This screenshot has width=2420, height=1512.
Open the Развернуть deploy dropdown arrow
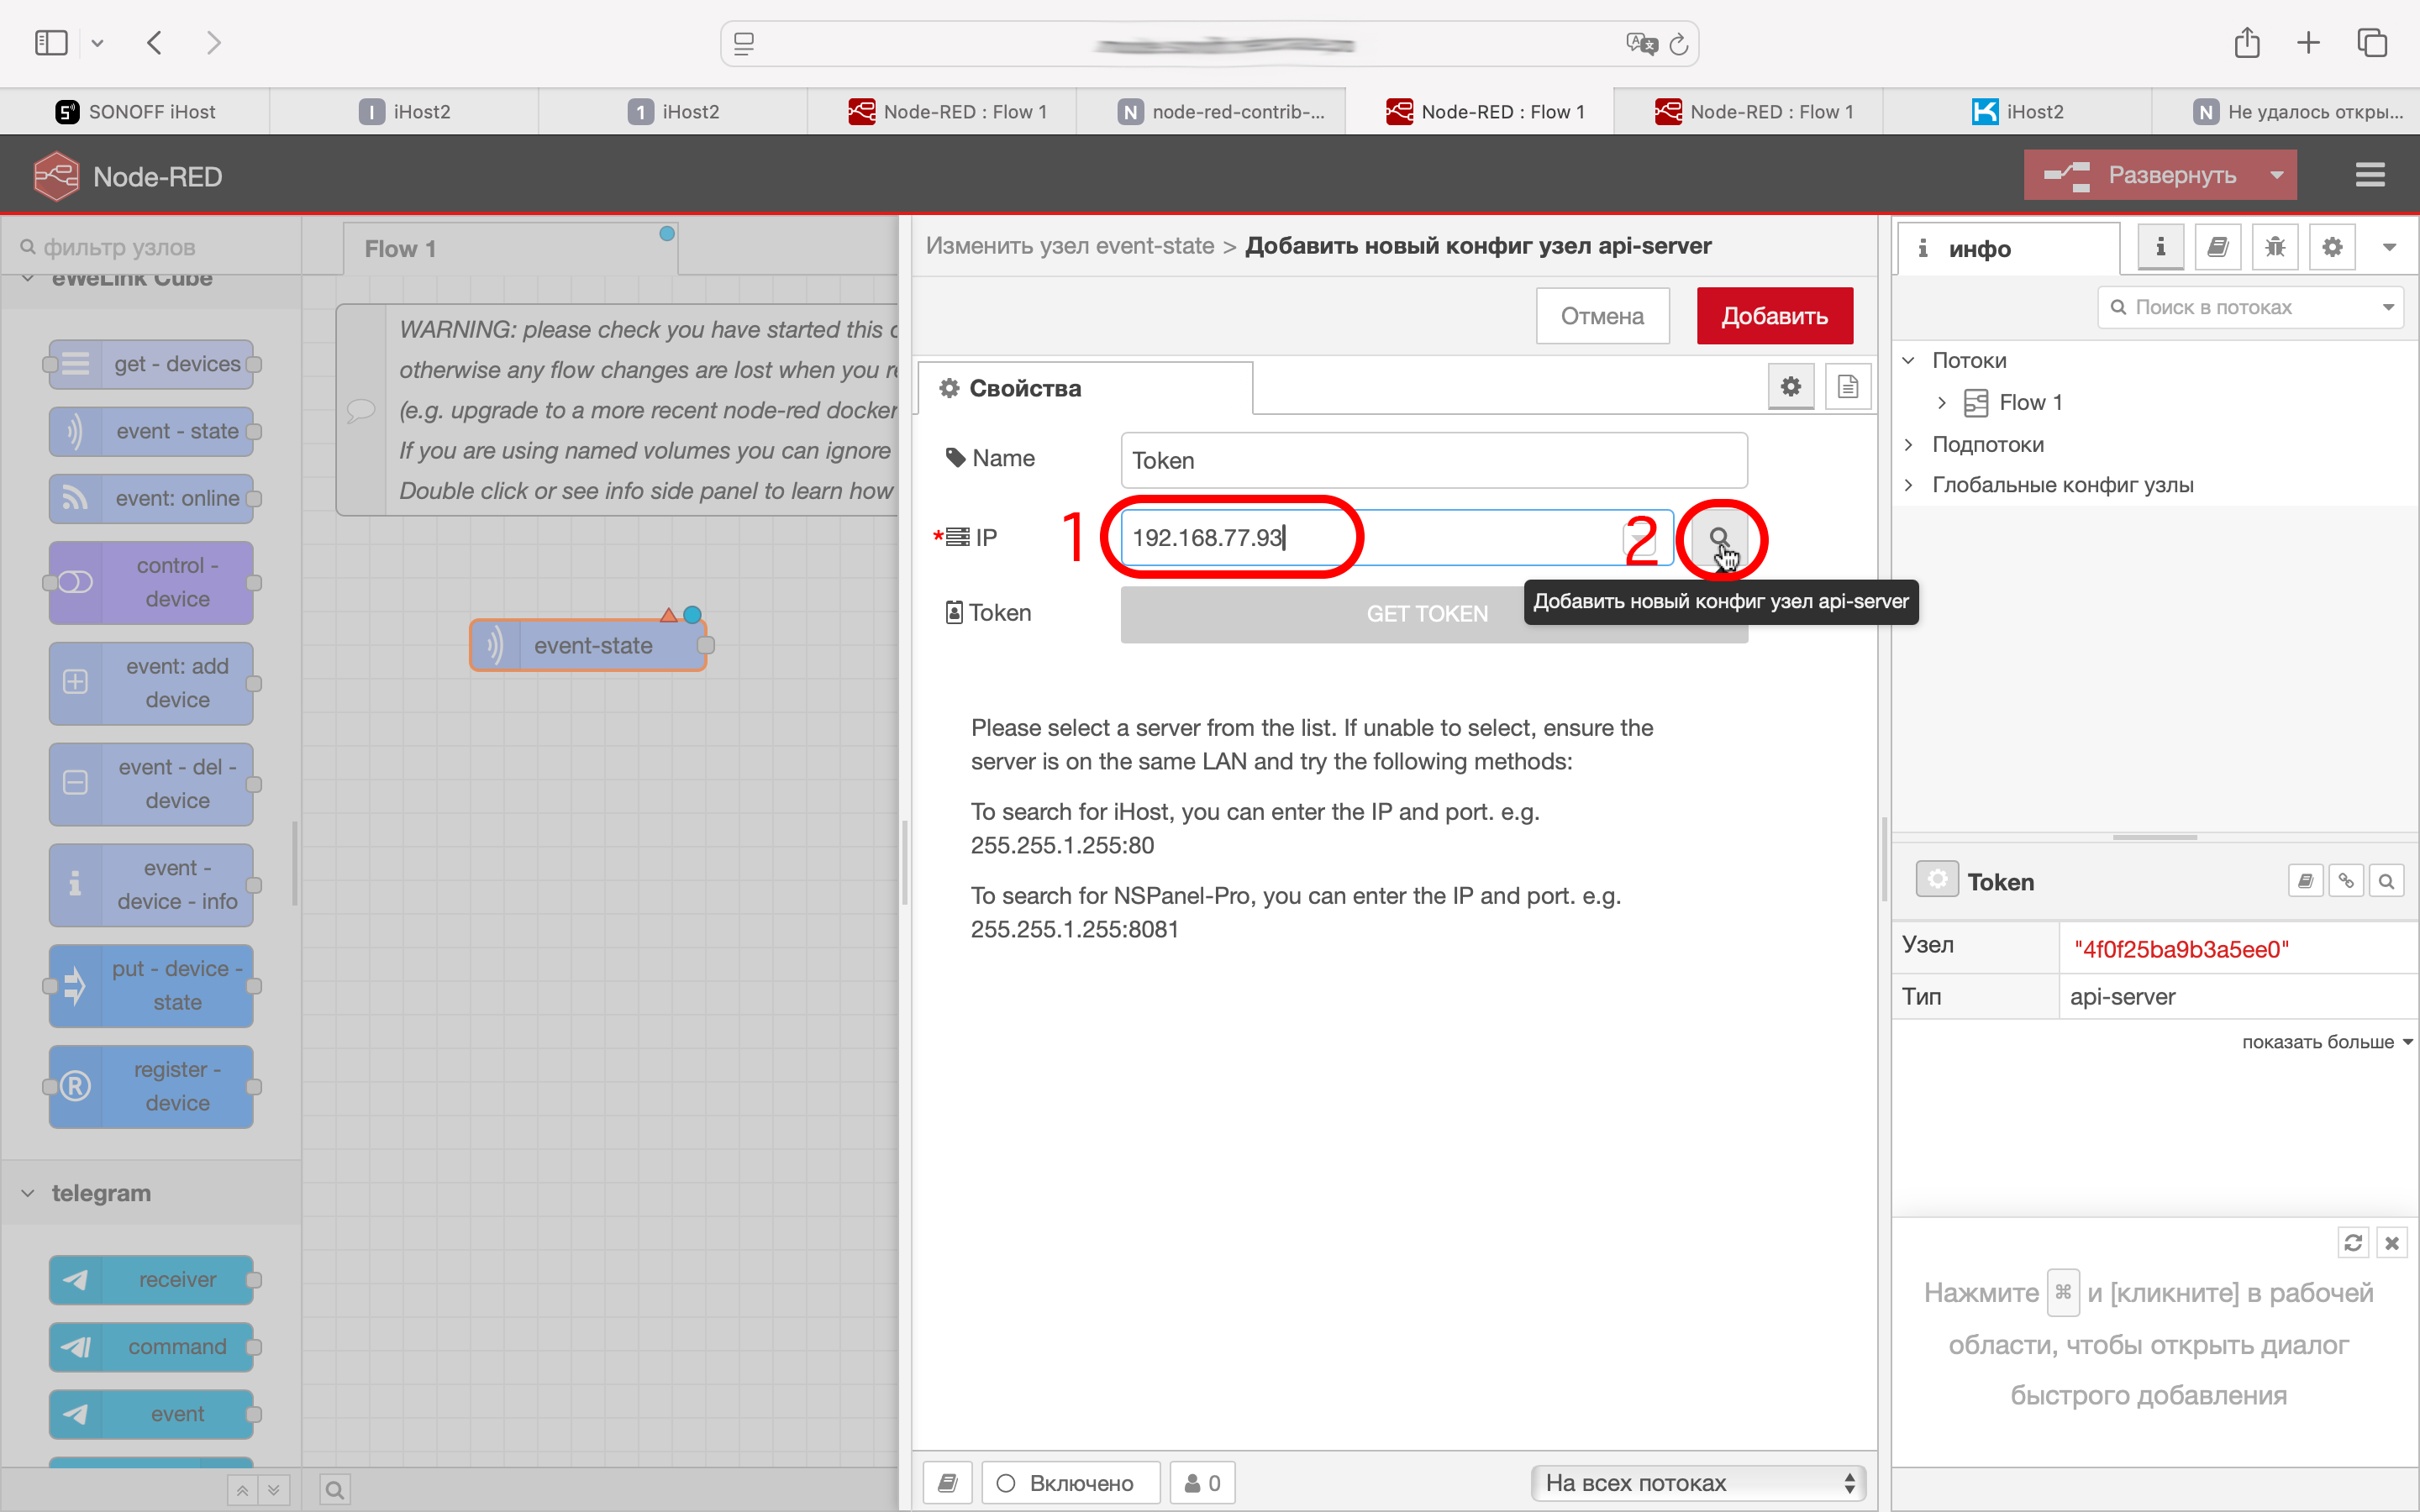(2277, 175)
